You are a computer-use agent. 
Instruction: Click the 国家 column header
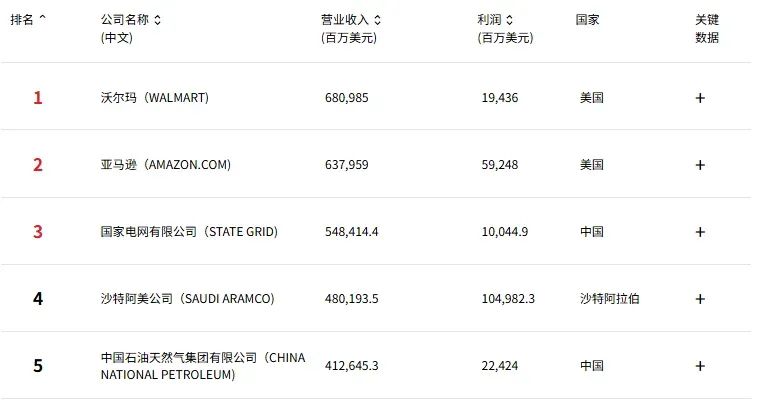(587, 20)
